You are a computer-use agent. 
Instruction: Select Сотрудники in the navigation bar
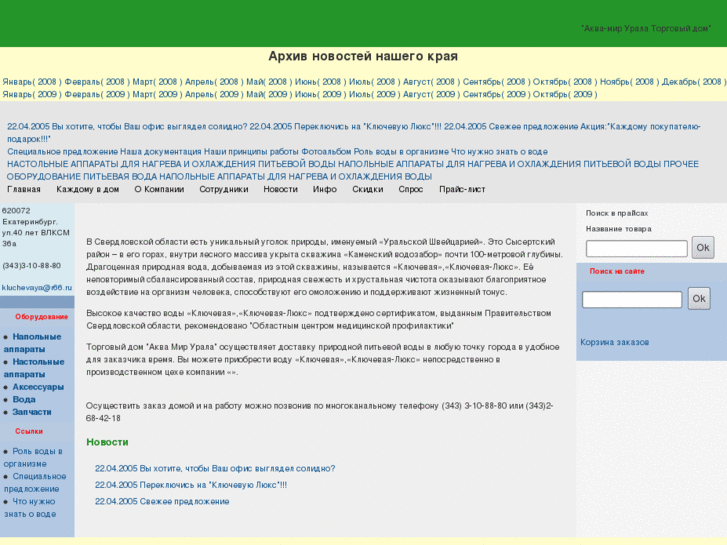223,189
